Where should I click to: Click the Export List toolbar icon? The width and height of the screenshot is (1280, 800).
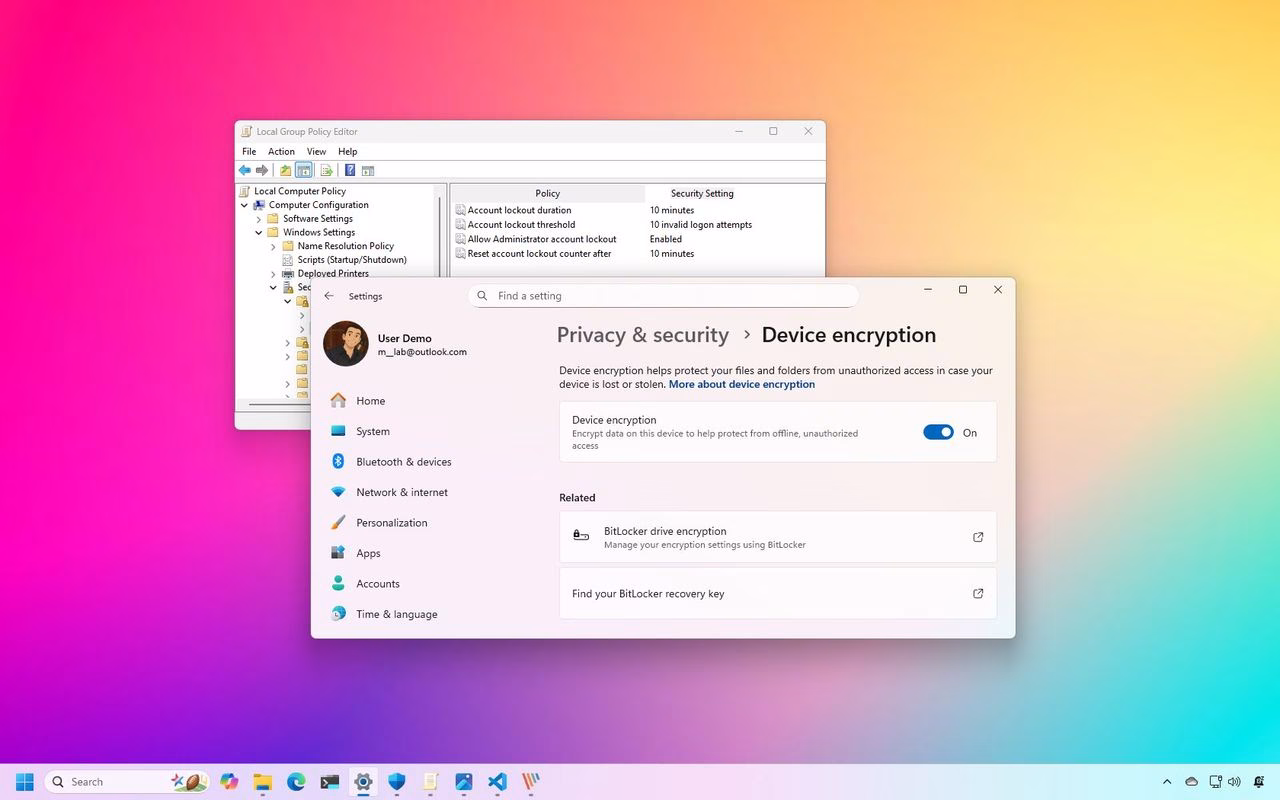pos(326,170)
